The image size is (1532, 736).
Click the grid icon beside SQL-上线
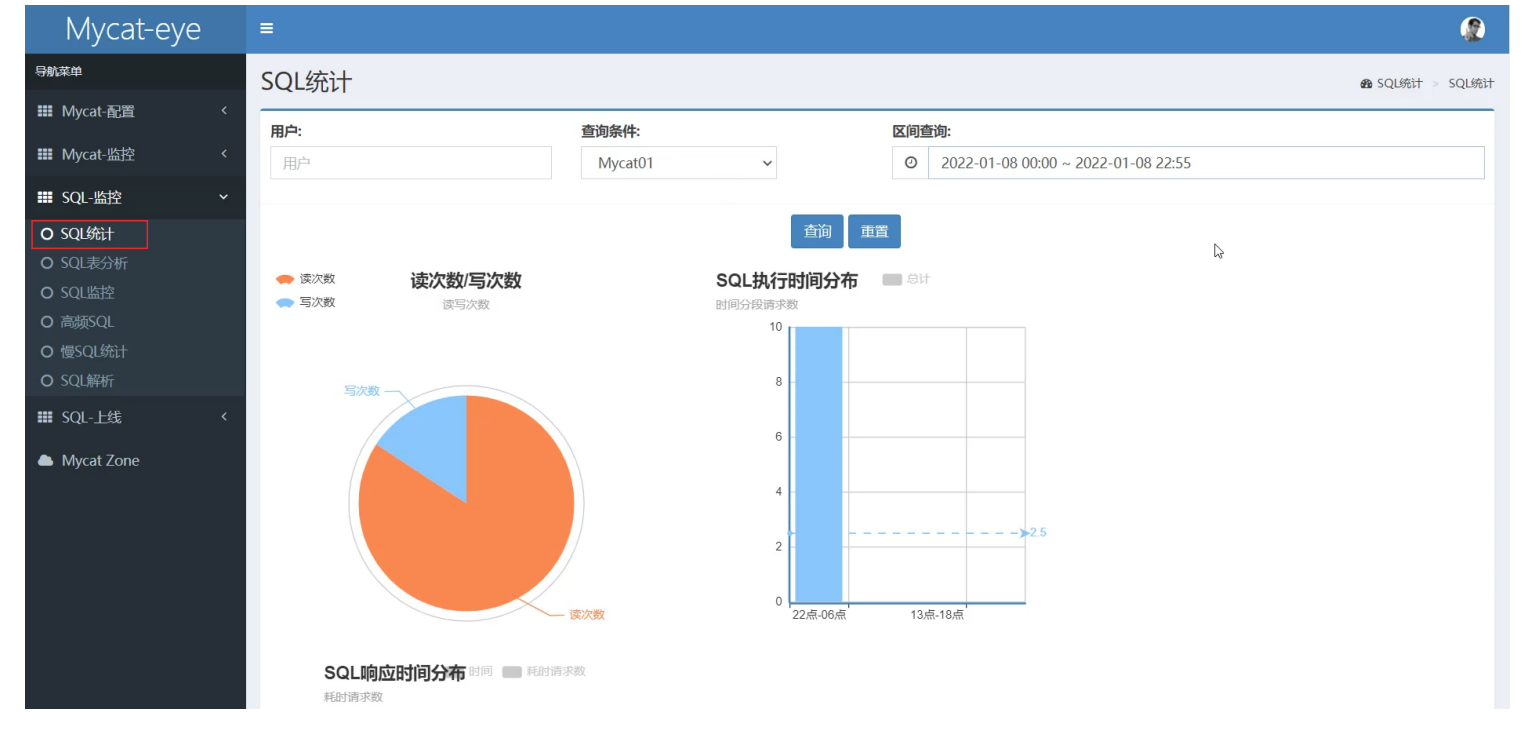pyautogui.click(x=45, y=417)
